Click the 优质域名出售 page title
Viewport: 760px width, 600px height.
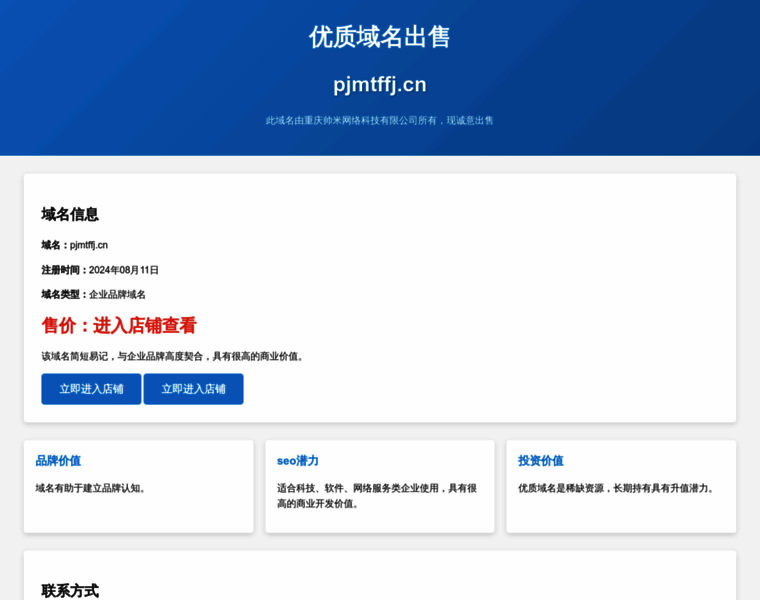[x=379, y=37]
